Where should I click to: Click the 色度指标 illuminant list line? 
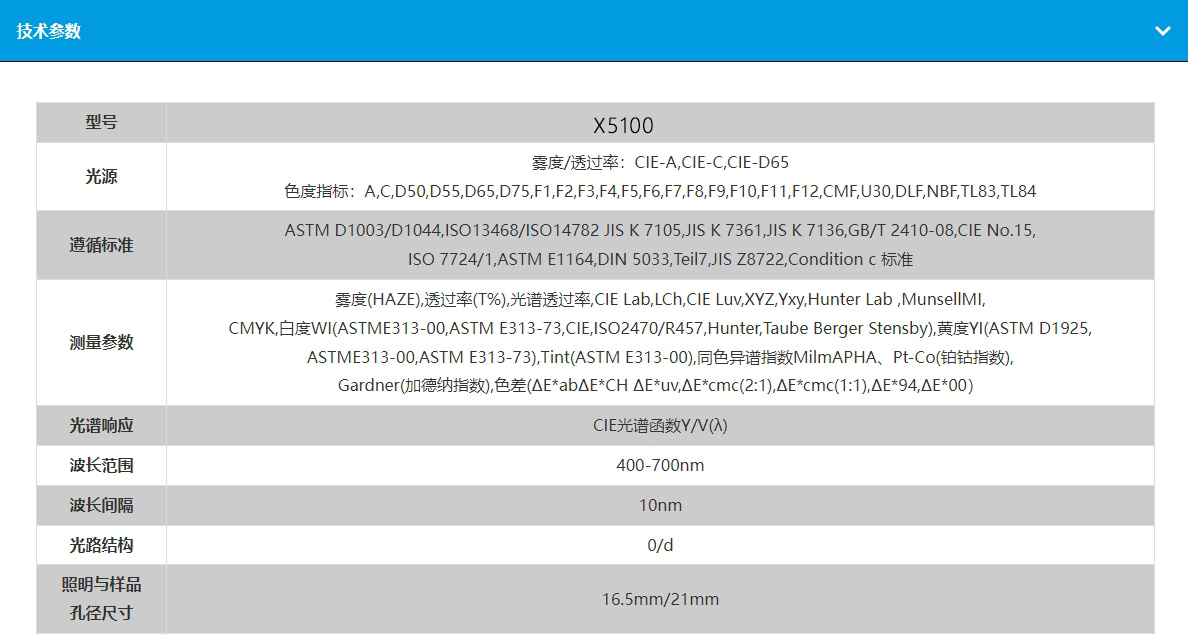(x=660, y=191)
